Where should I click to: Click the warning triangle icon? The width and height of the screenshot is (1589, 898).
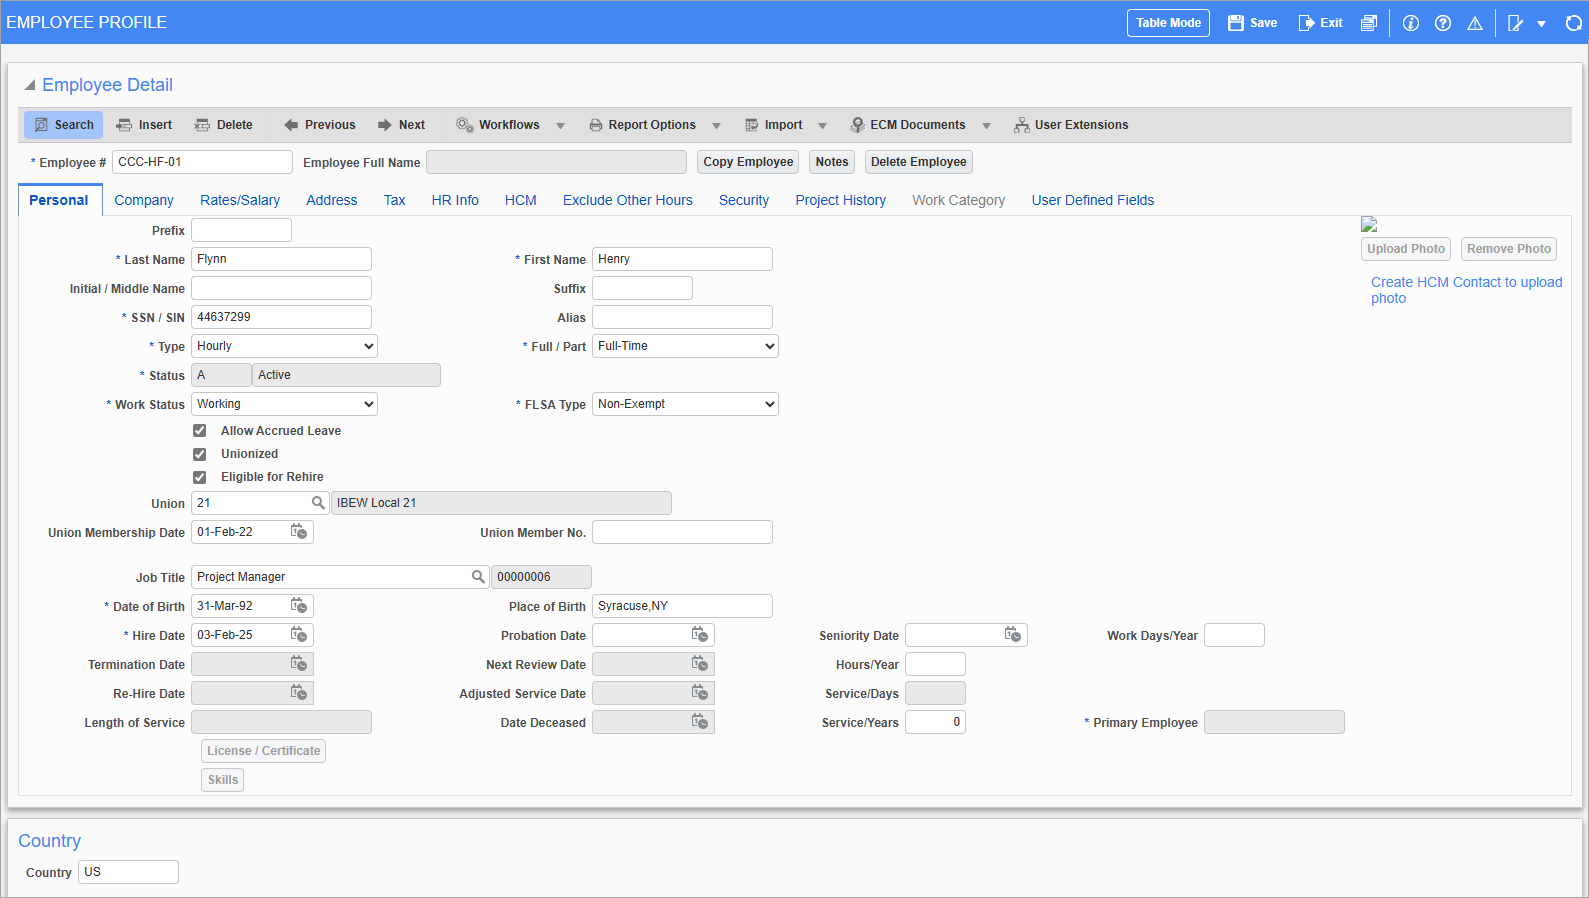click(1475, 23)
